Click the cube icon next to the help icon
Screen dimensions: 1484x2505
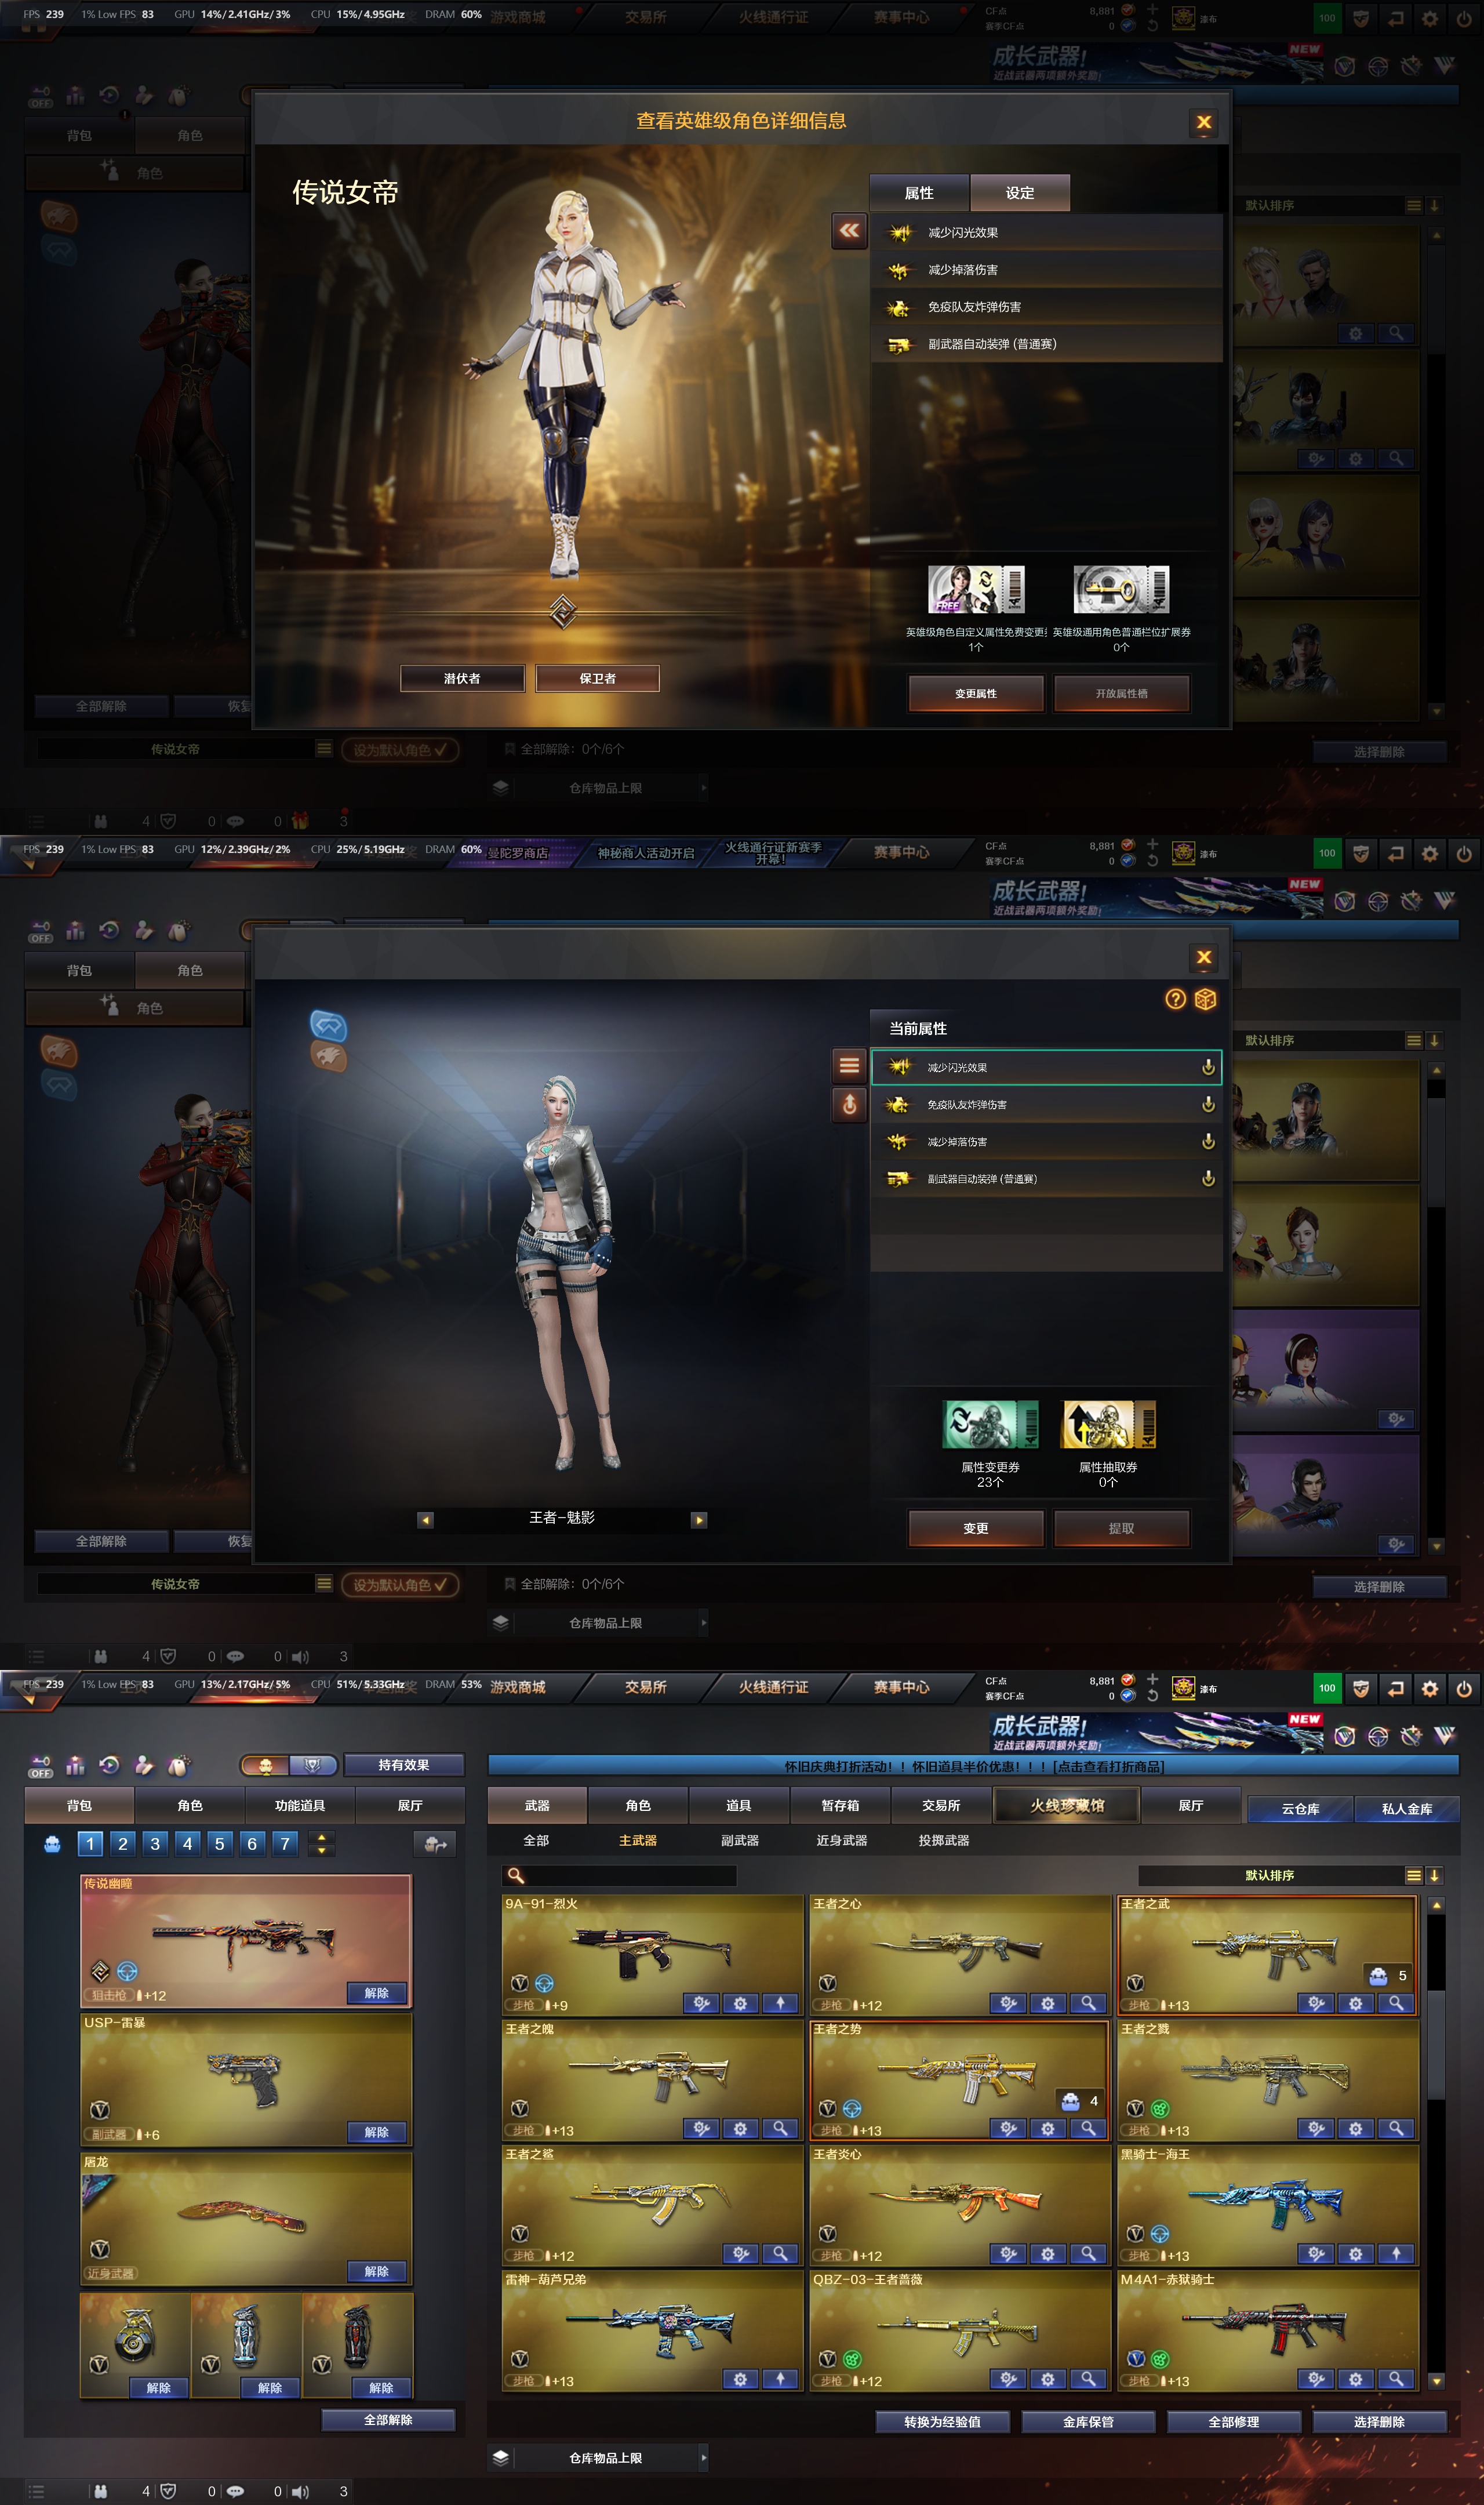1206,999
